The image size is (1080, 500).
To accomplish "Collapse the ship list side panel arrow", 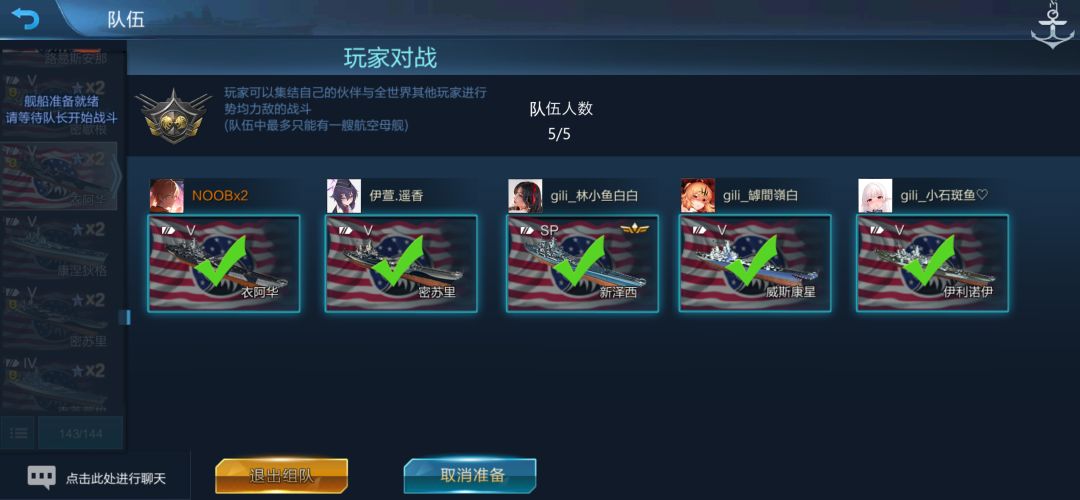I will [118, 176].
